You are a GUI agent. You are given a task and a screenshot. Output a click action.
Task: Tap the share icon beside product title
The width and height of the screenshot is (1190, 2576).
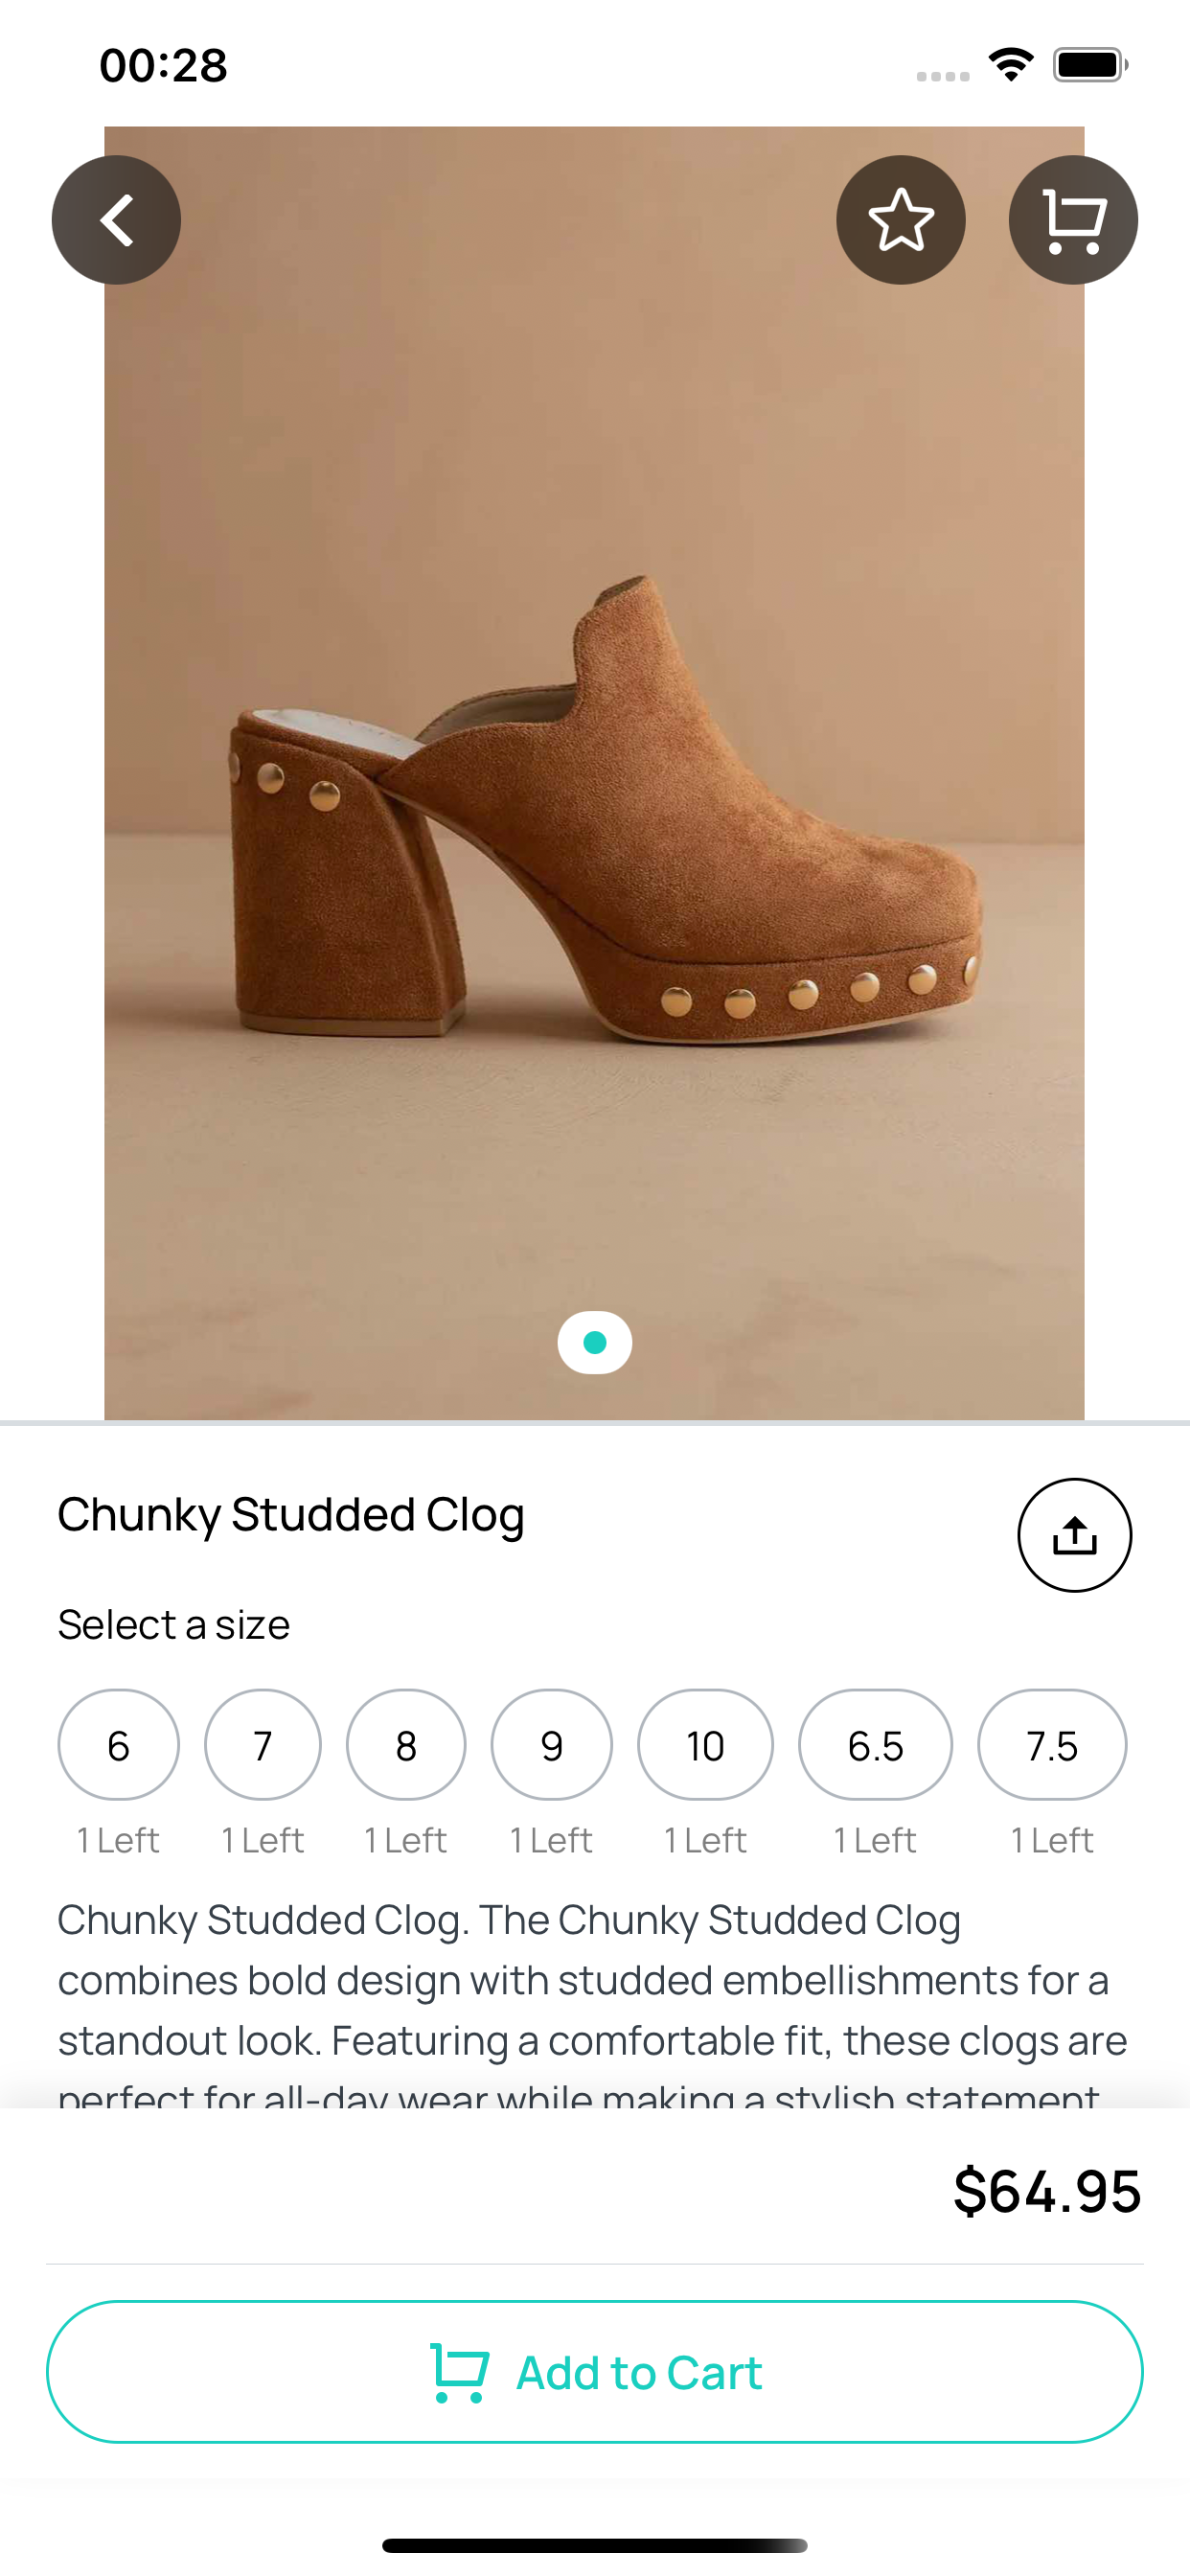[x=1075, y=1535]
